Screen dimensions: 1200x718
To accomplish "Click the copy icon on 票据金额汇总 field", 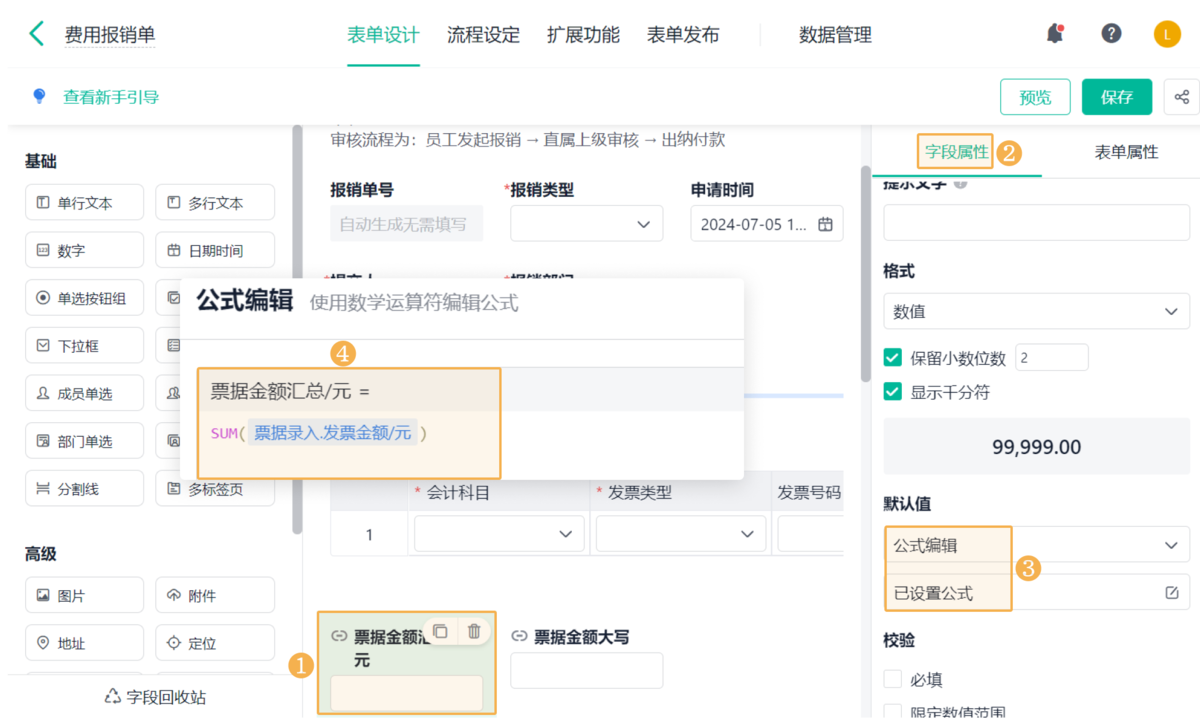I will (440, 631).
